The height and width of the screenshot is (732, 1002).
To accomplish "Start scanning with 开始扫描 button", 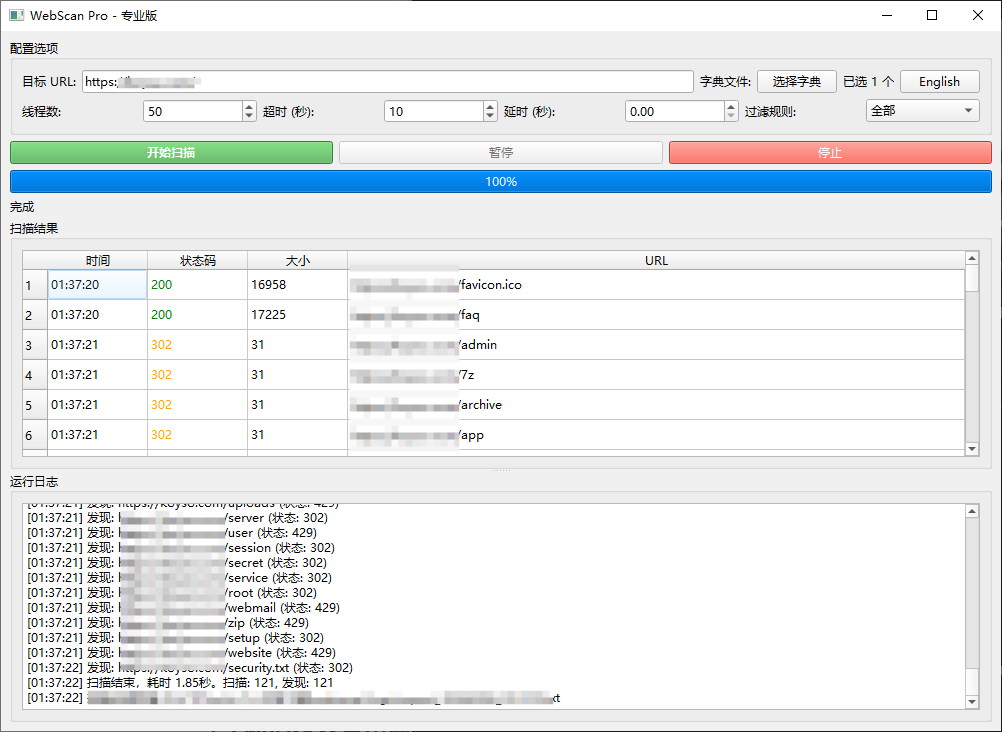I will click(x=171, y=152).
